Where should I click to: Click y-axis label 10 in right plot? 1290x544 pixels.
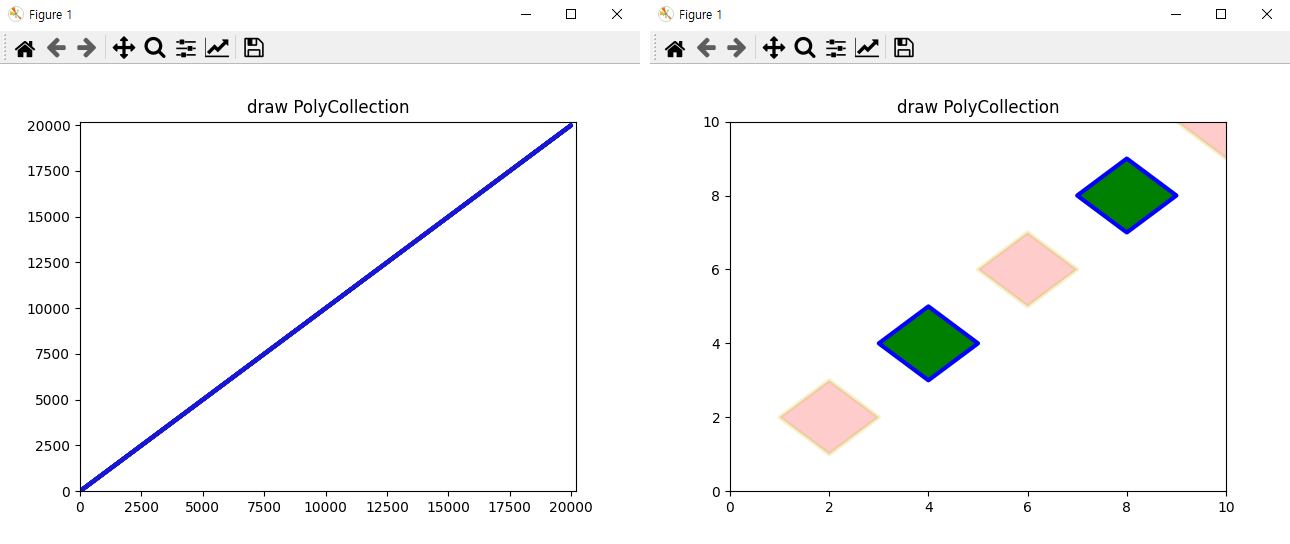click(x=712, y=122)
